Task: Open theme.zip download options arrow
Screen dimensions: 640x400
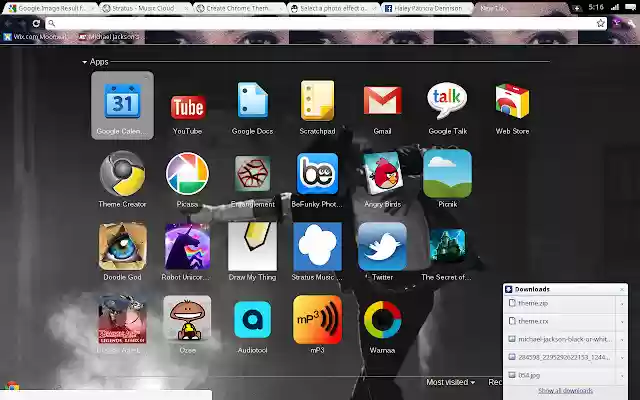Action: pos(622,304)
